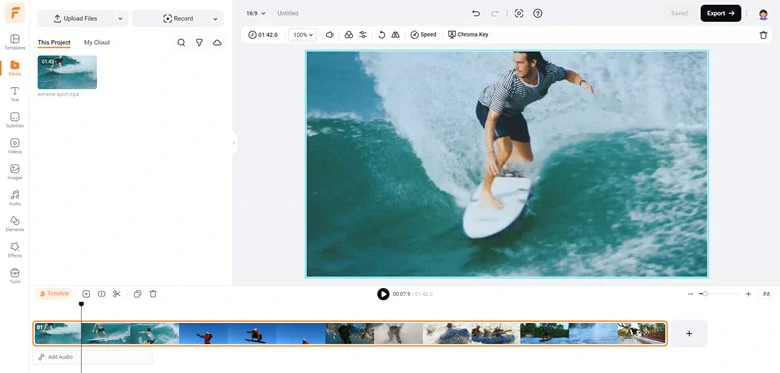The width and height of the screenshot is (780, 373).
Task: Open the Speed settings
Action: pyautogui.click(x=423, y=35)
